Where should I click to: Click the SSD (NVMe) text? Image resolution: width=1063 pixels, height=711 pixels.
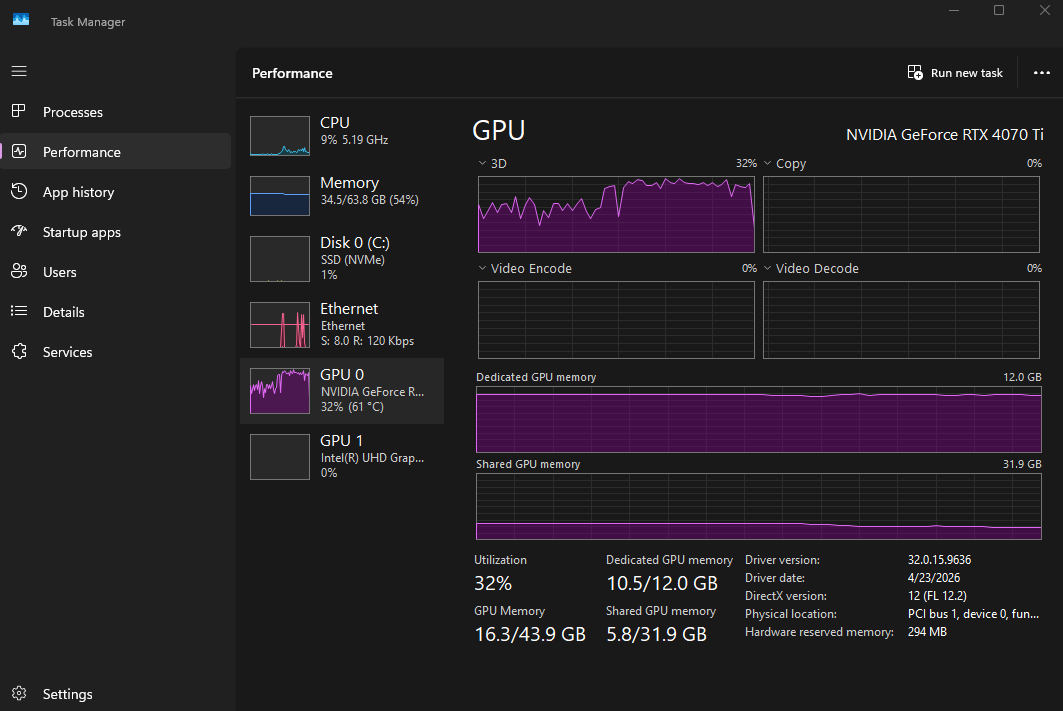point(353,260)
